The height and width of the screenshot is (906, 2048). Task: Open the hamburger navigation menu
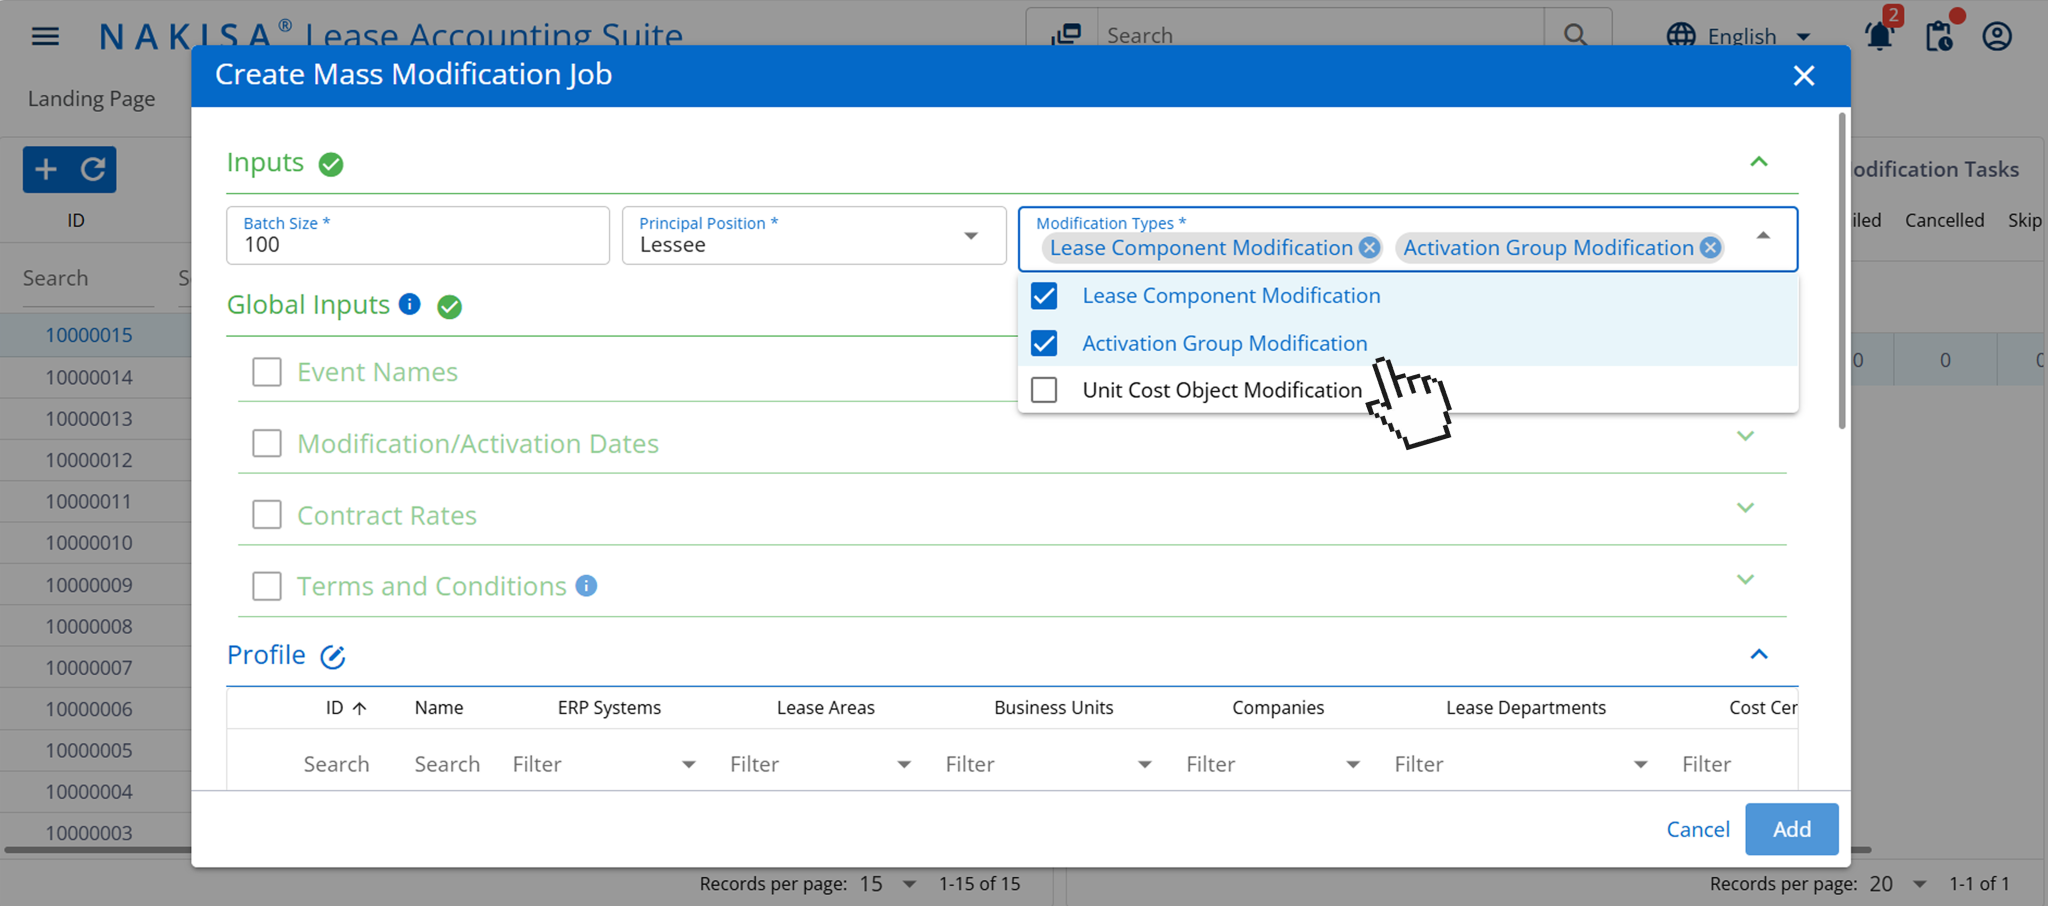tap(44, 35)
